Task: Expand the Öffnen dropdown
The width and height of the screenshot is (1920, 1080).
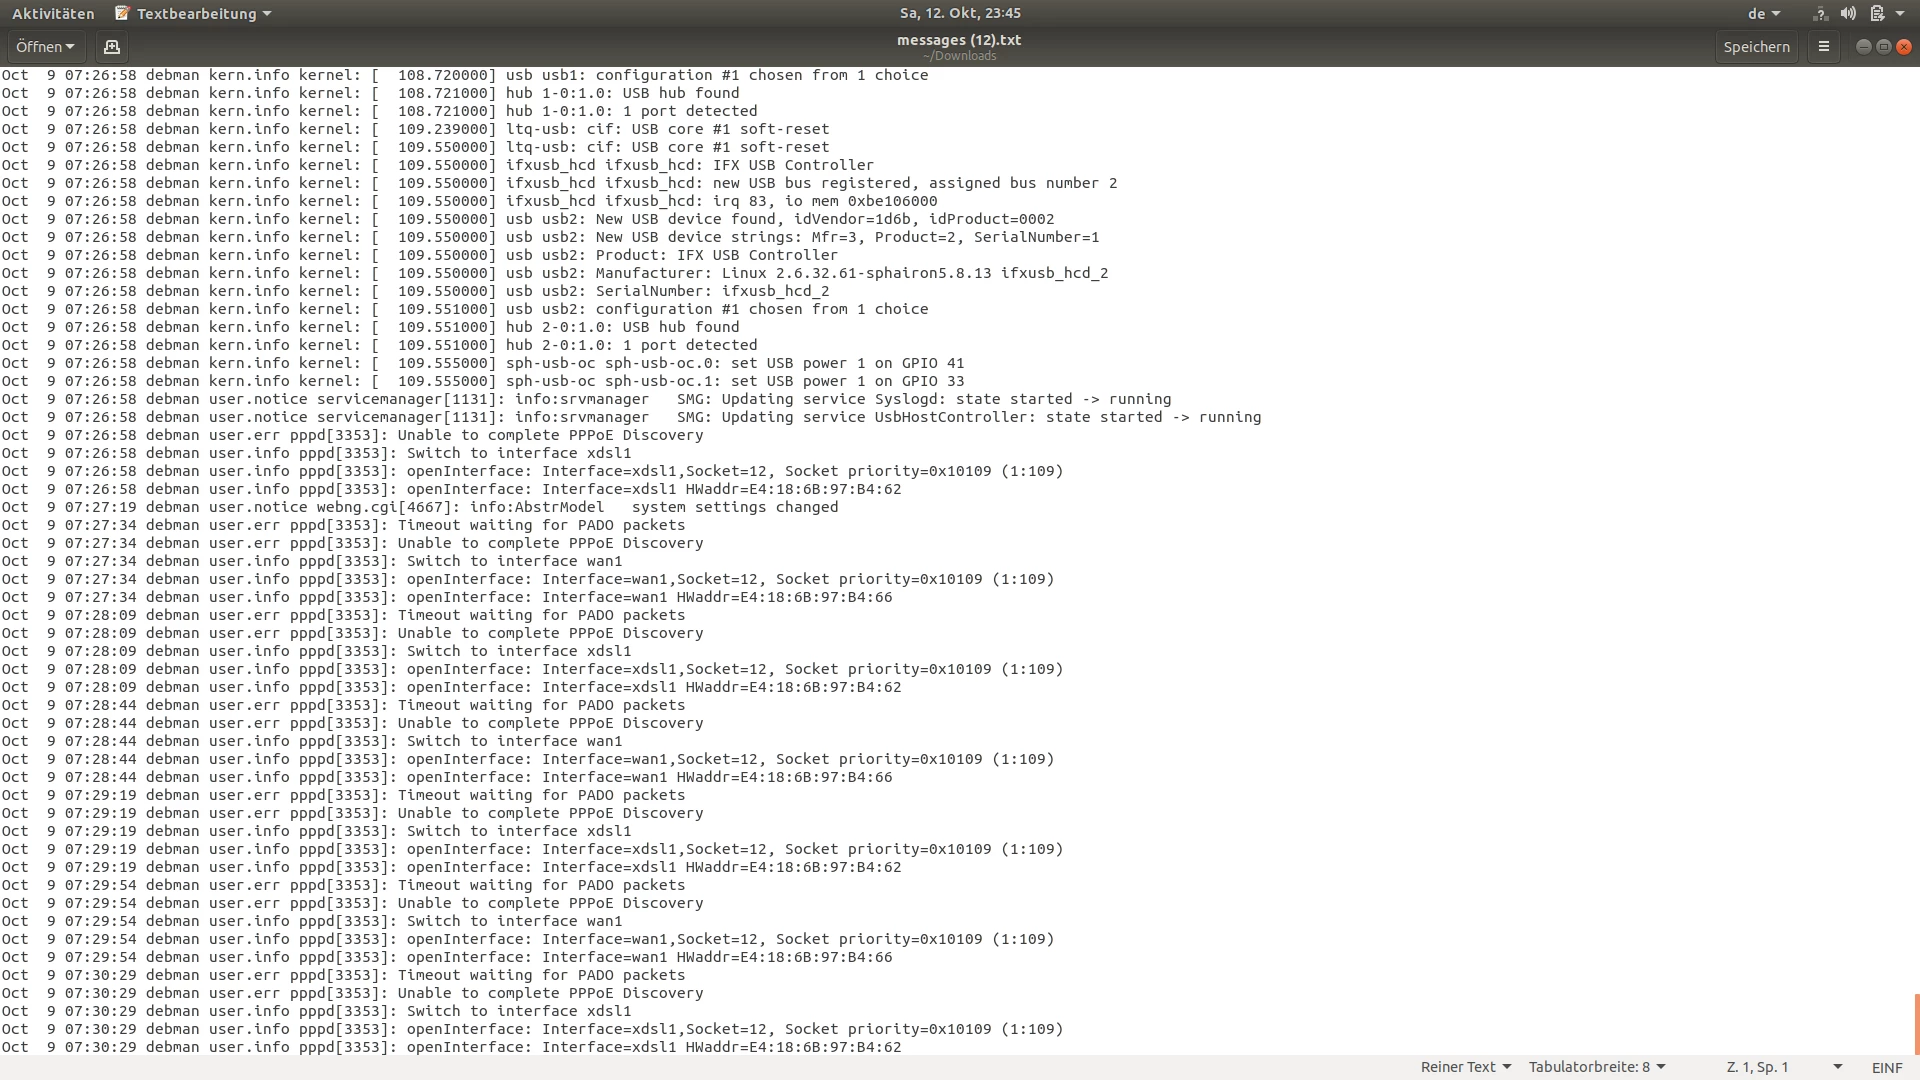Action: click(45, 47)
